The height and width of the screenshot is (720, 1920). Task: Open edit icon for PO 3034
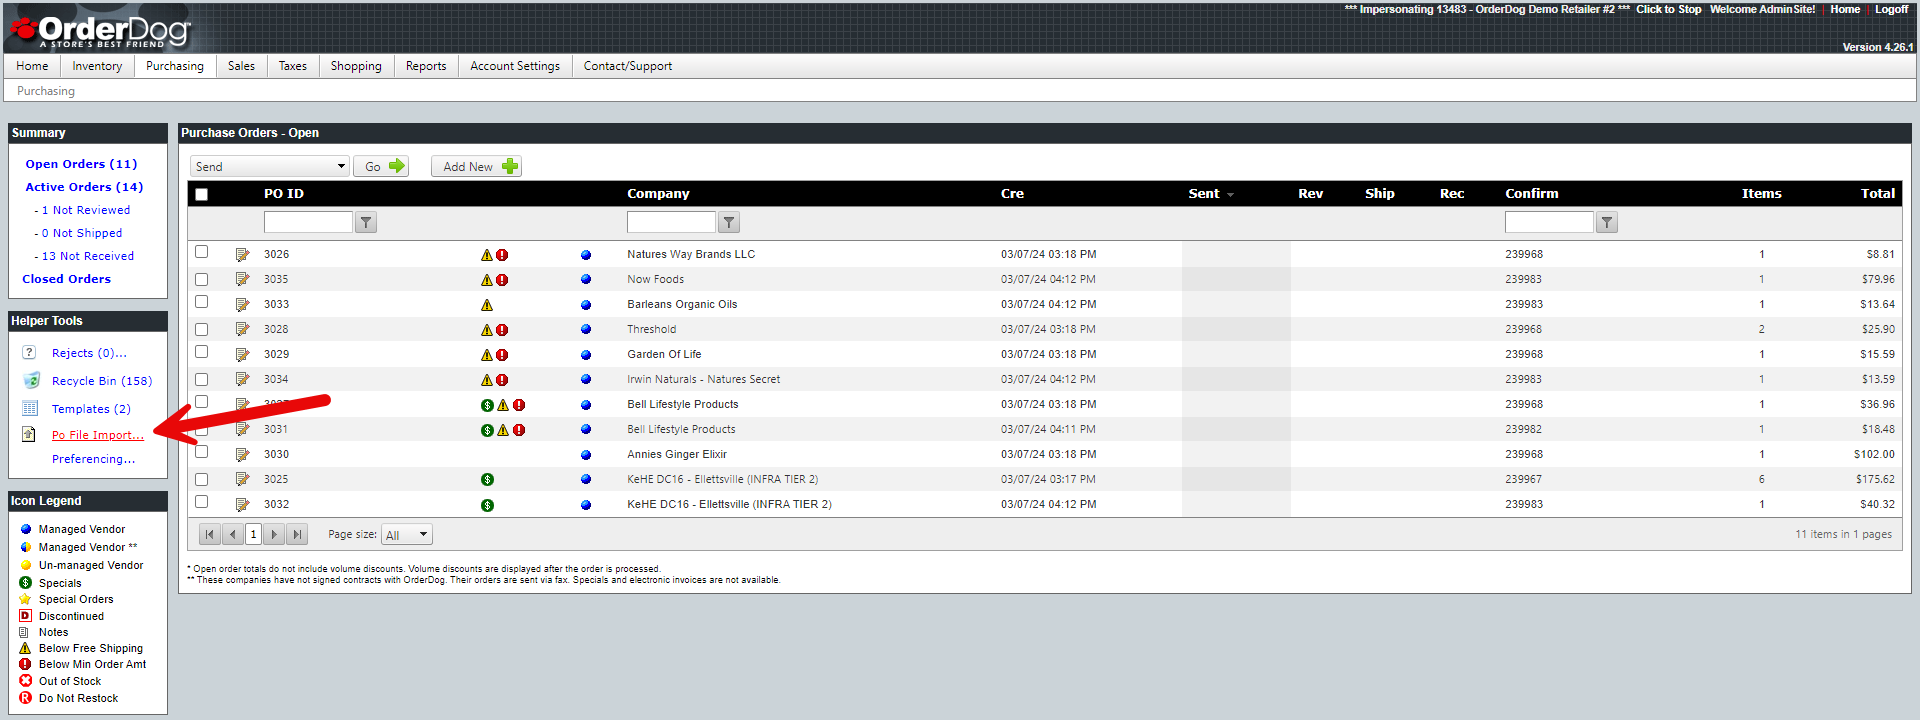(242, 379)
